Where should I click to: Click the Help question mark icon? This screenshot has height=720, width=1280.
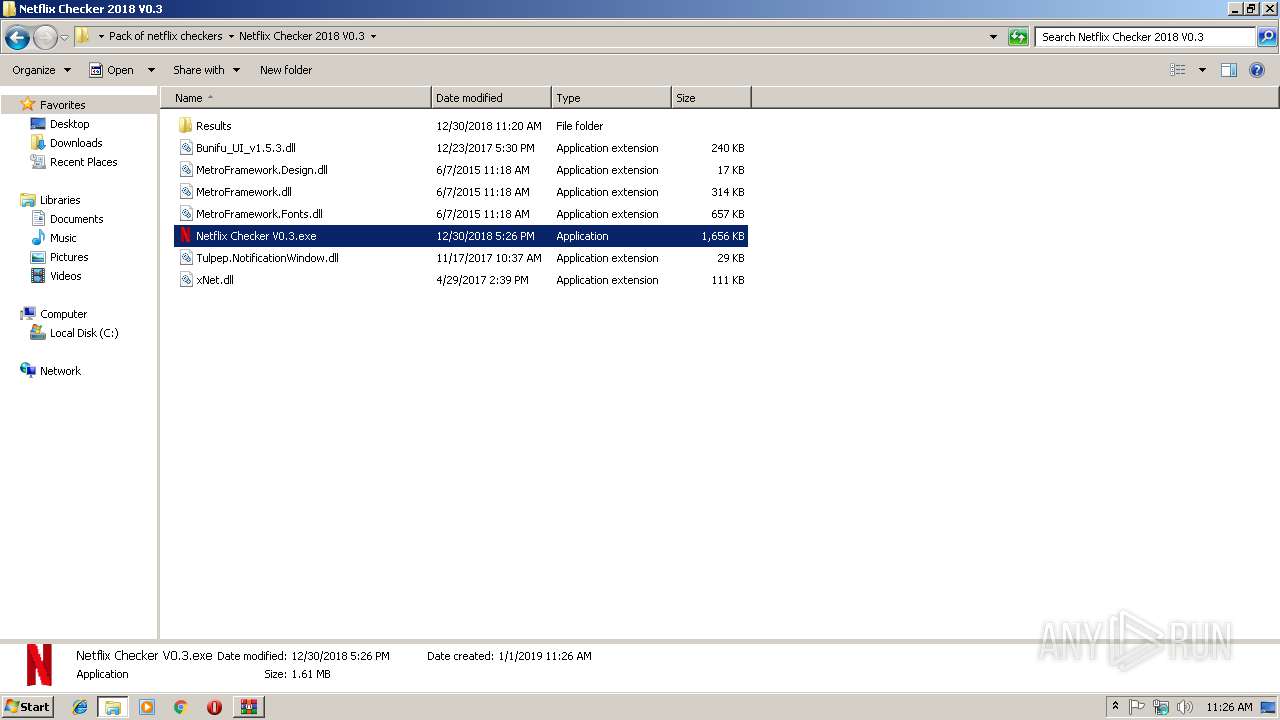point(1258,70)
